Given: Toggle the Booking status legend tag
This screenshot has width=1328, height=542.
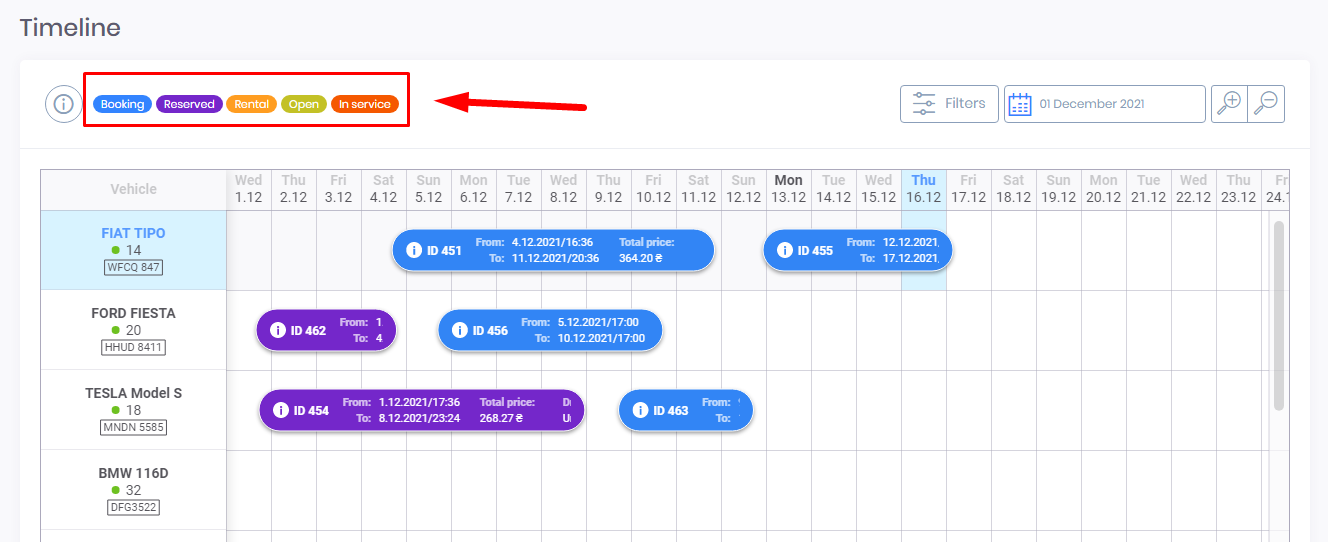Looking at the screenshot, I should coord(122,104).
